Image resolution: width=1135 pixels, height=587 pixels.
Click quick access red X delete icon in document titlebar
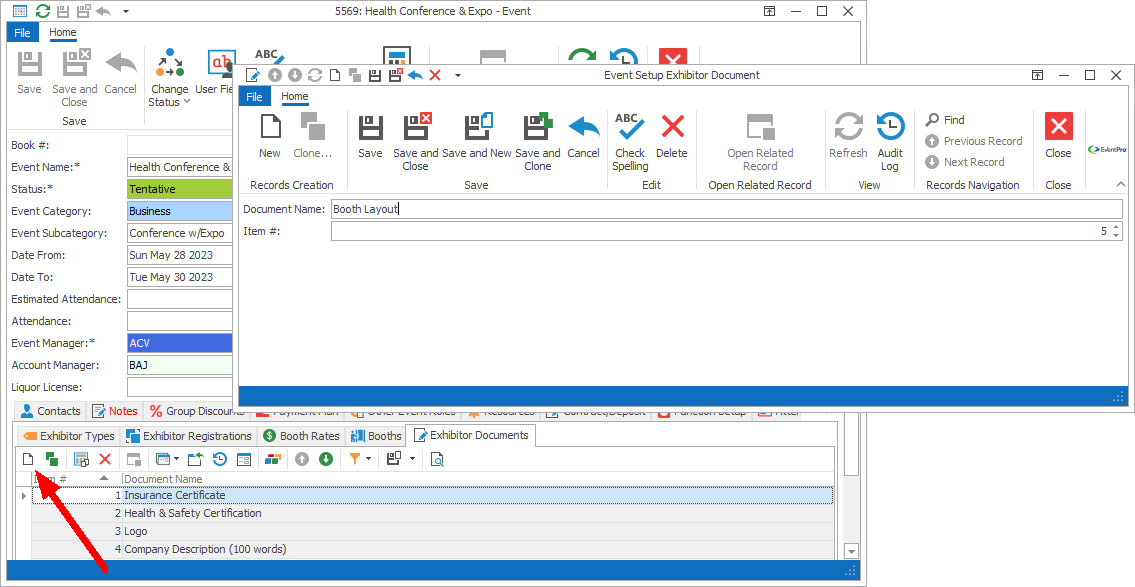click(435, 75)
